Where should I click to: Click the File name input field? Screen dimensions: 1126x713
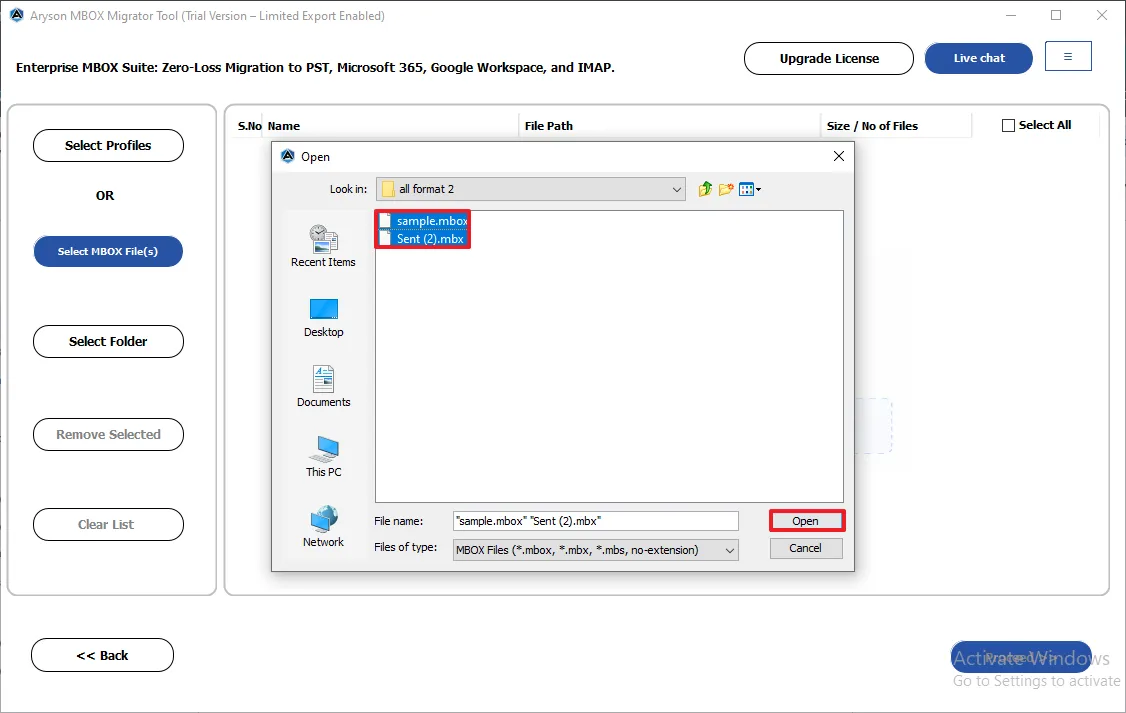[x=595, y=521]
